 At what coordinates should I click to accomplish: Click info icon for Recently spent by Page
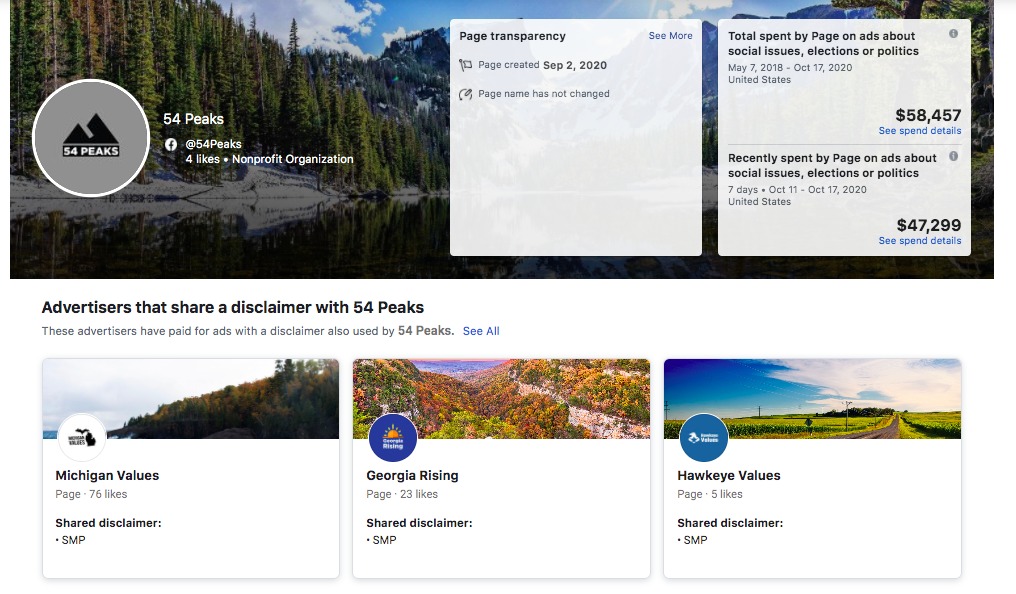point(953,156)
